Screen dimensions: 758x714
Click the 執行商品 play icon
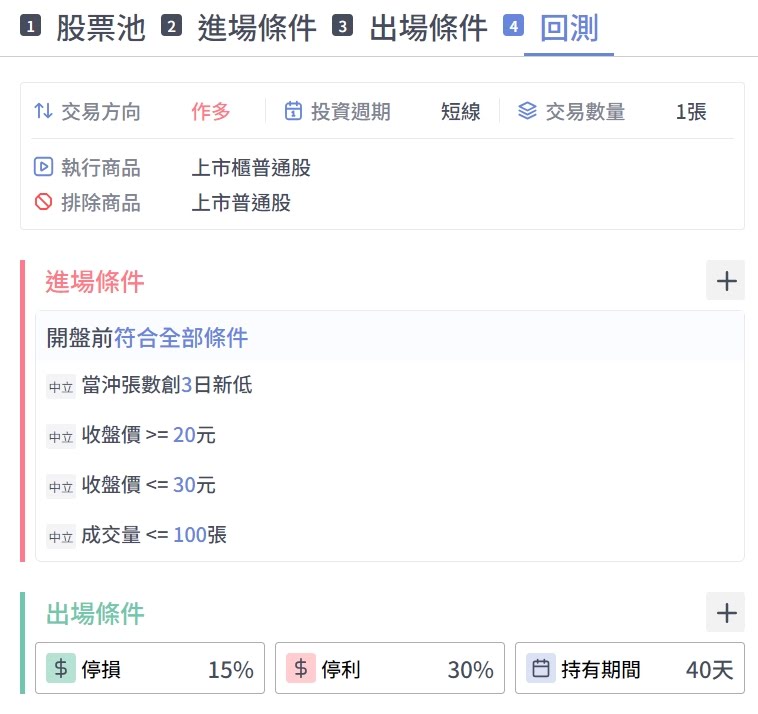(43, 167)
